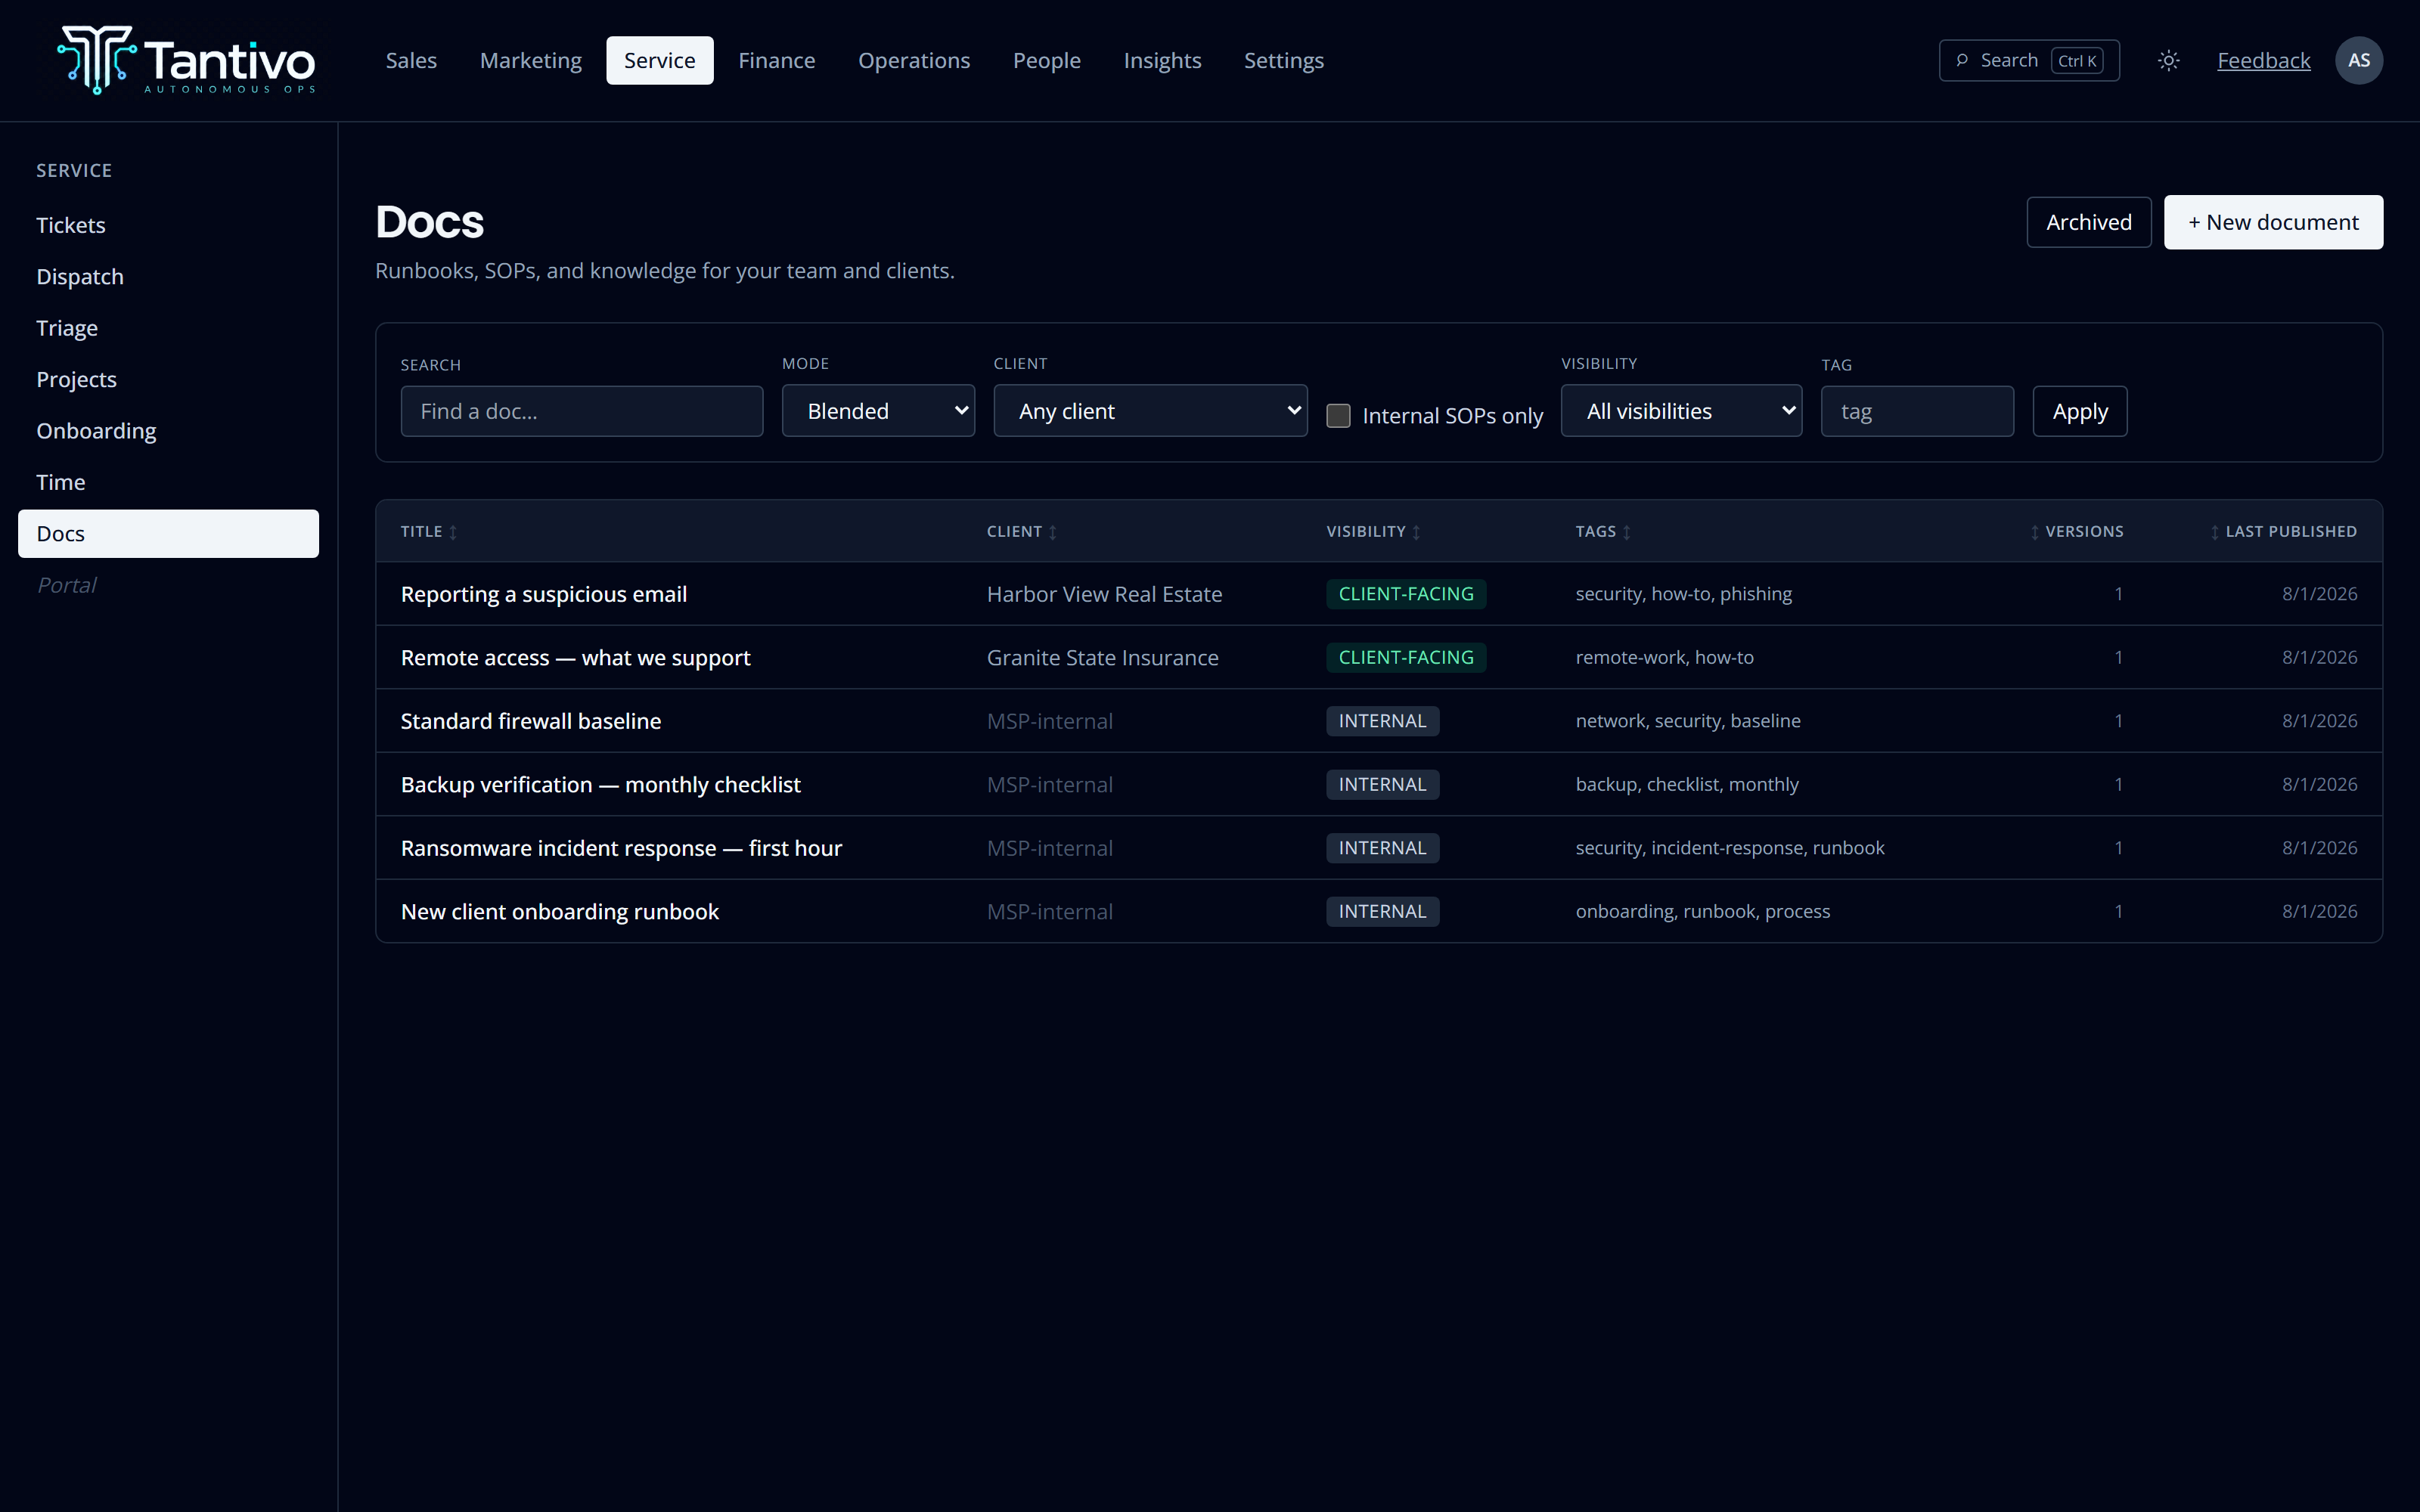Sort table by Last Published column

click(x=2283, y=531)
